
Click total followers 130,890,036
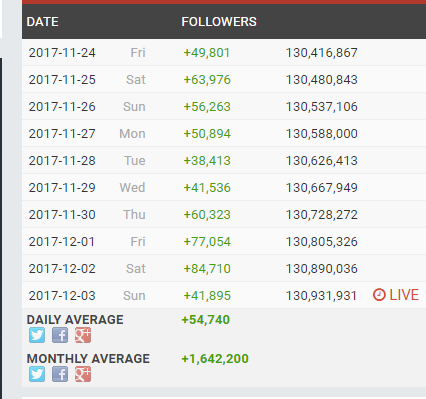pyautogui.click(x=322, y=269)
